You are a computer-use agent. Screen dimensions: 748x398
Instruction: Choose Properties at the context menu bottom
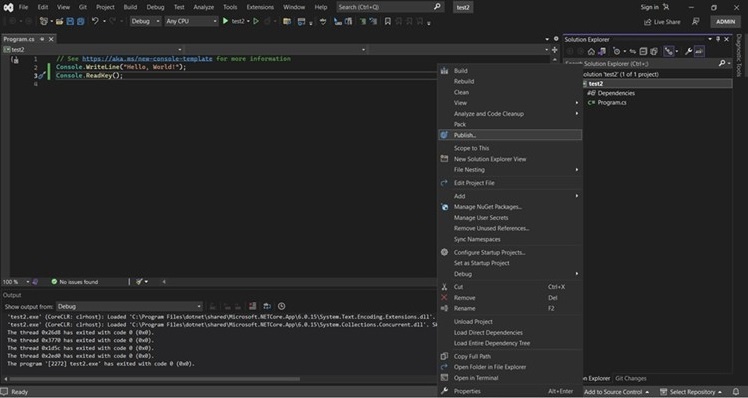(510, 391)
